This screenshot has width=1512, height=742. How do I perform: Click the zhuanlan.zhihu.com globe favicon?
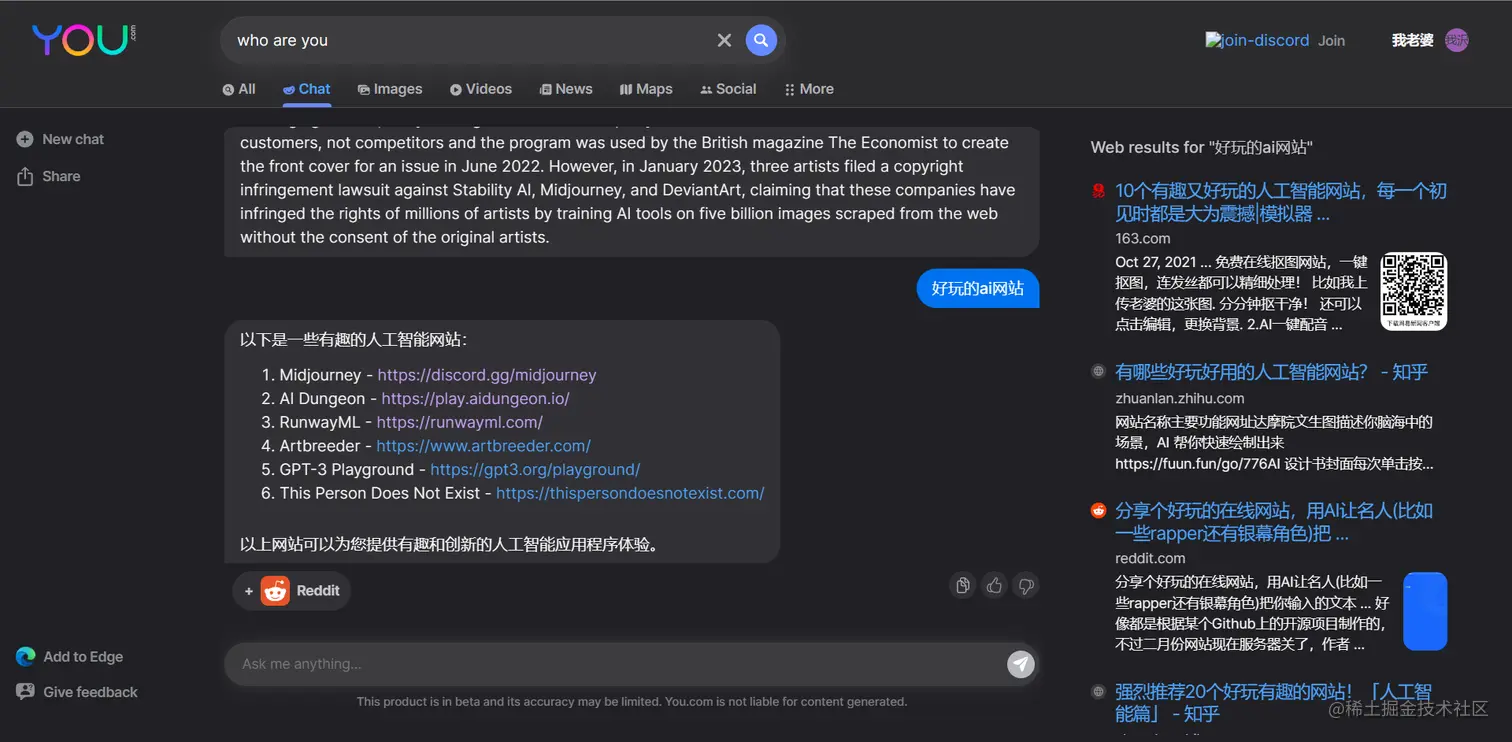[1098, 372]
